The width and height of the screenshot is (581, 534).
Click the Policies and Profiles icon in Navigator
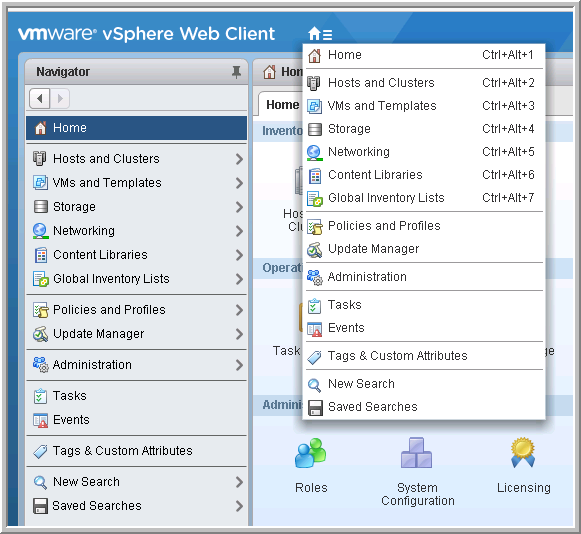[x=41, y=310]
